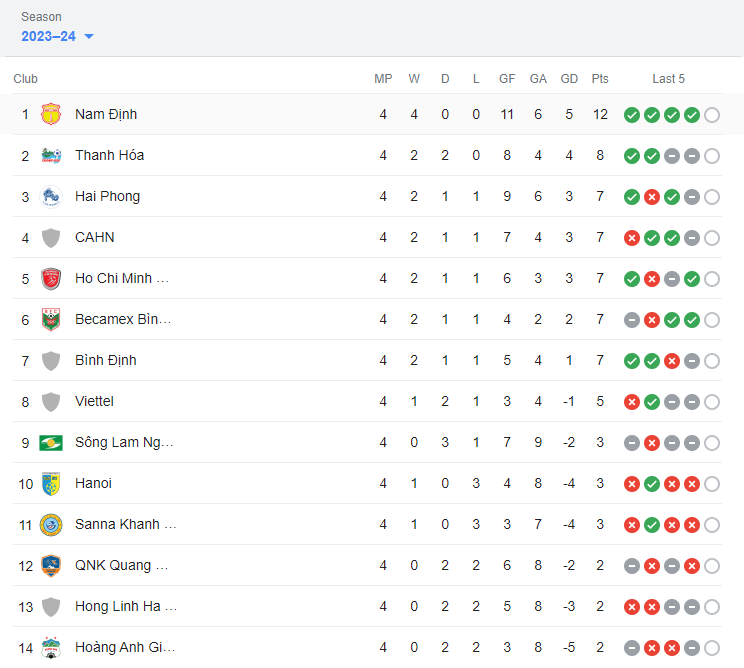Click the Becamex Bình Dương club crest
Viewport: 744px width, 668px height.
(51, 320)
